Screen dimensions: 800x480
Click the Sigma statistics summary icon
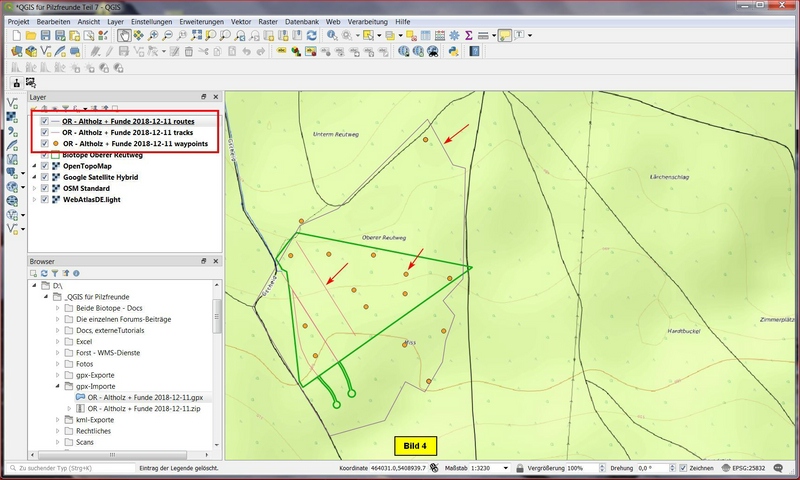coord(468,35)
